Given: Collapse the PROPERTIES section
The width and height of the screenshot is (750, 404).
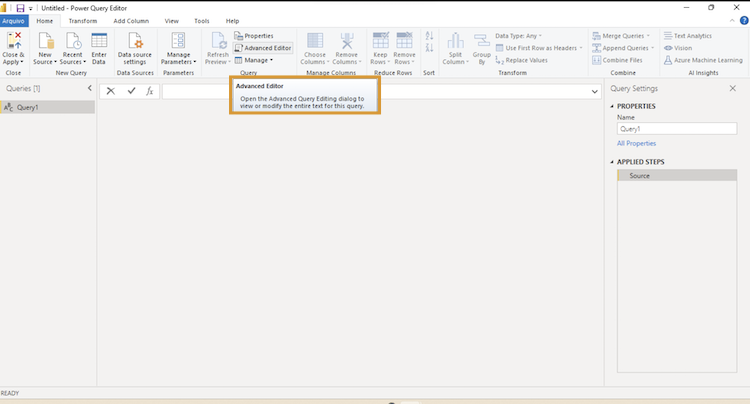Looking at the screenshot, I should point(612,106).
